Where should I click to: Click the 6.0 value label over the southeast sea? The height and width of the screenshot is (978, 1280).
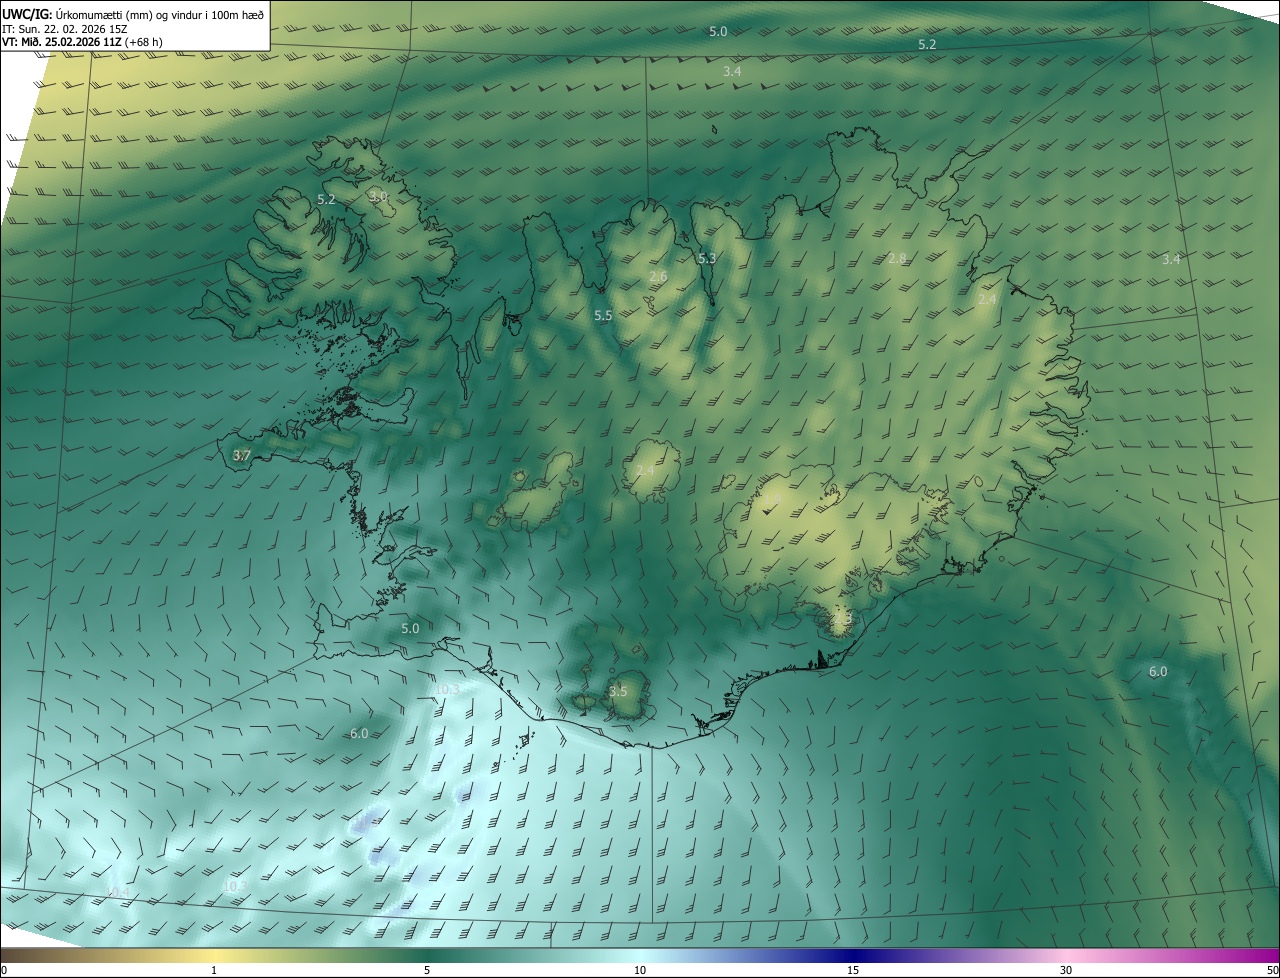[1158, 671]
